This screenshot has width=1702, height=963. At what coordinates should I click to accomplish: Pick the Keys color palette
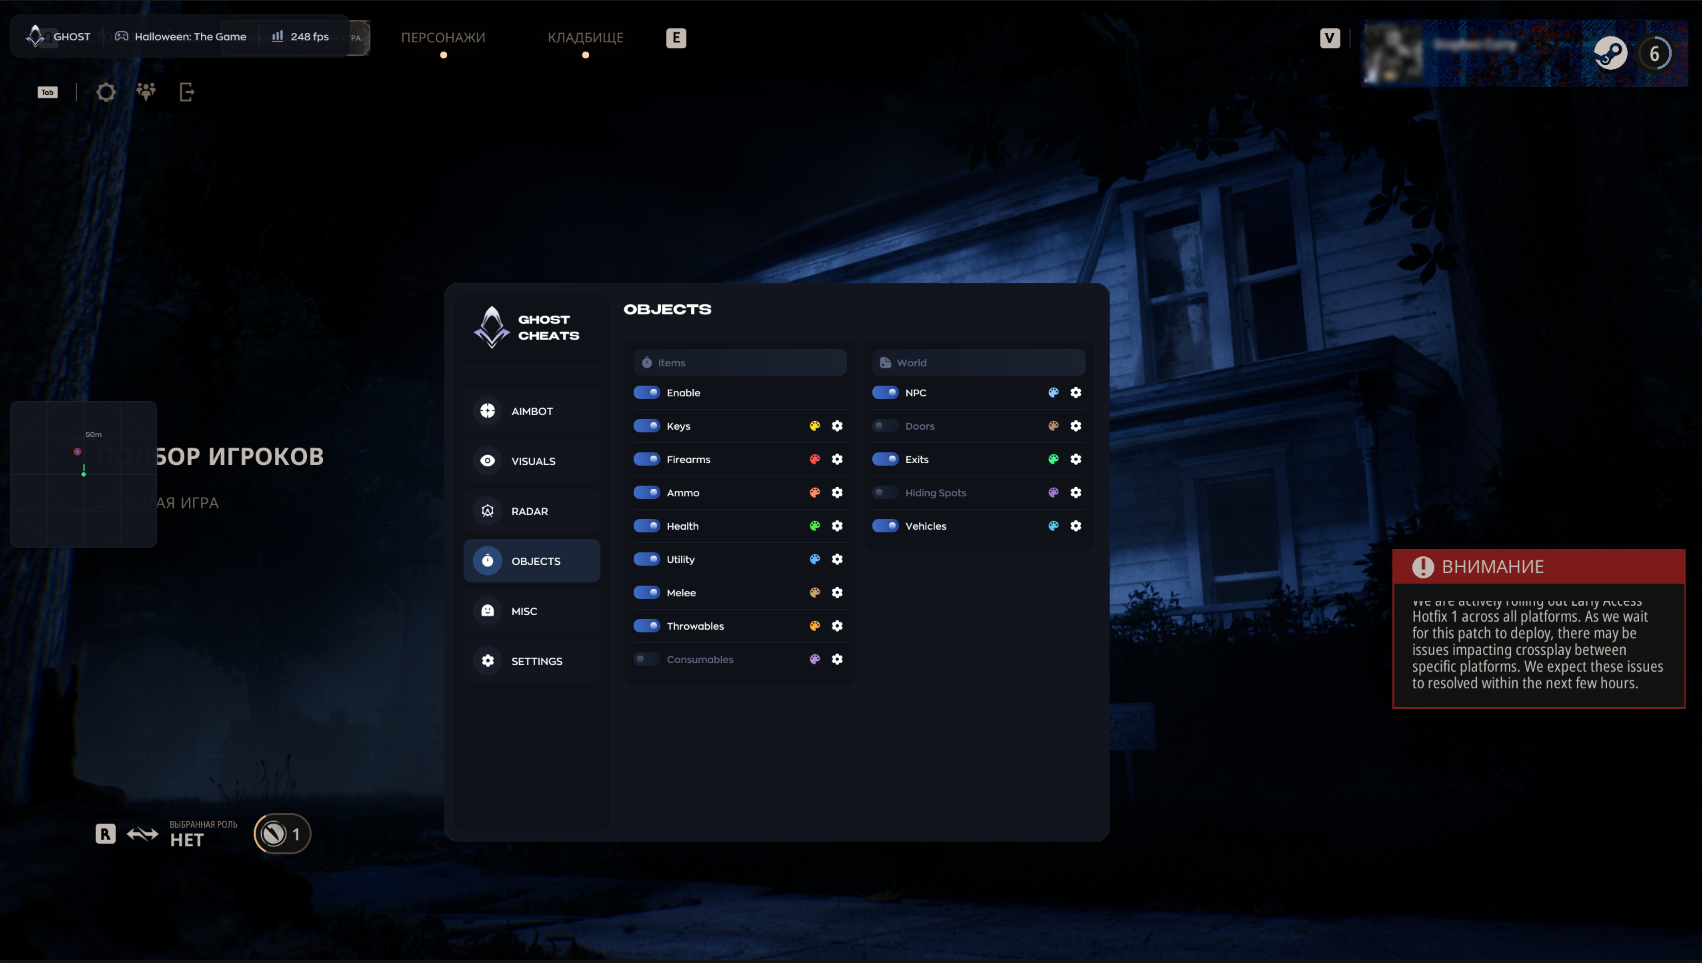pyautogui.click(x=815, y=426)
